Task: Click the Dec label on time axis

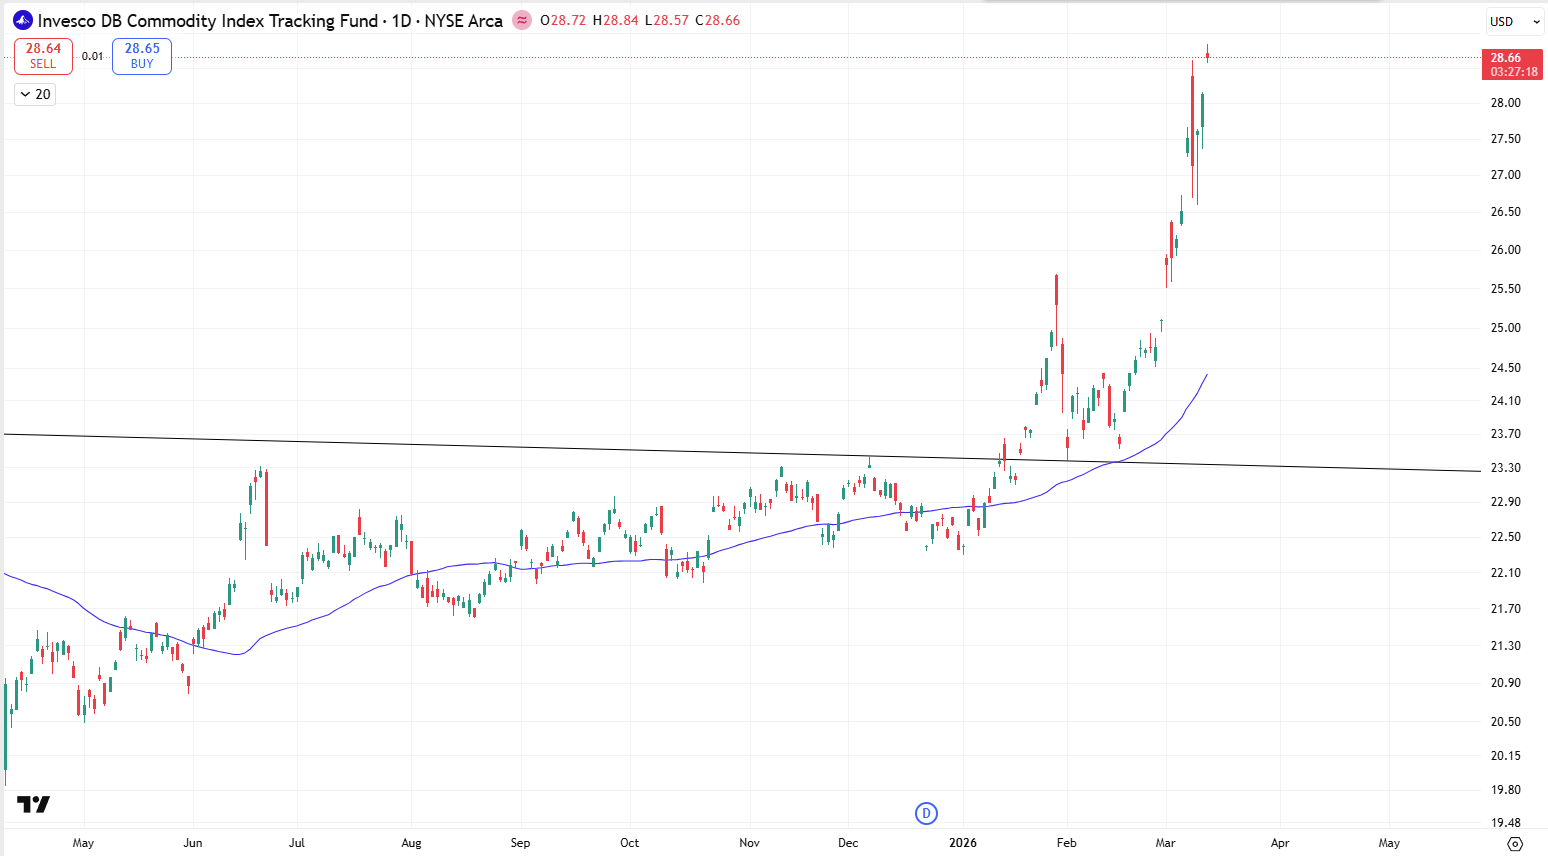Action: coord(848,843)
